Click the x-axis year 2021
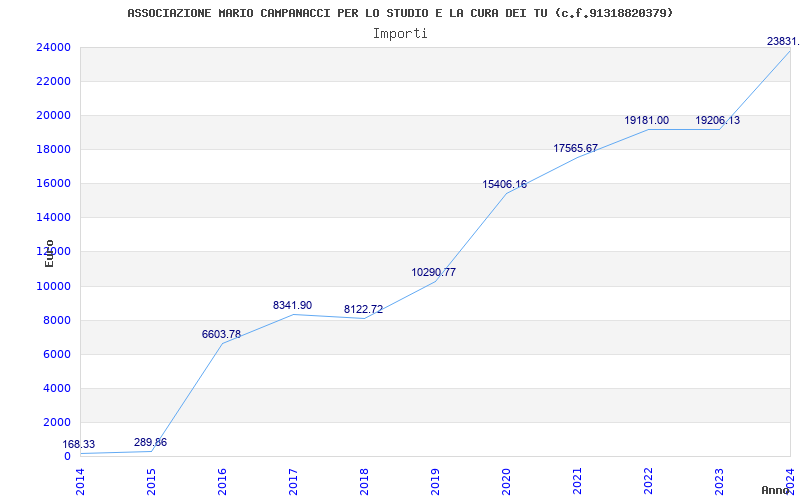The width and height of the screenshot is (800, 500). [x=577, y=482]
